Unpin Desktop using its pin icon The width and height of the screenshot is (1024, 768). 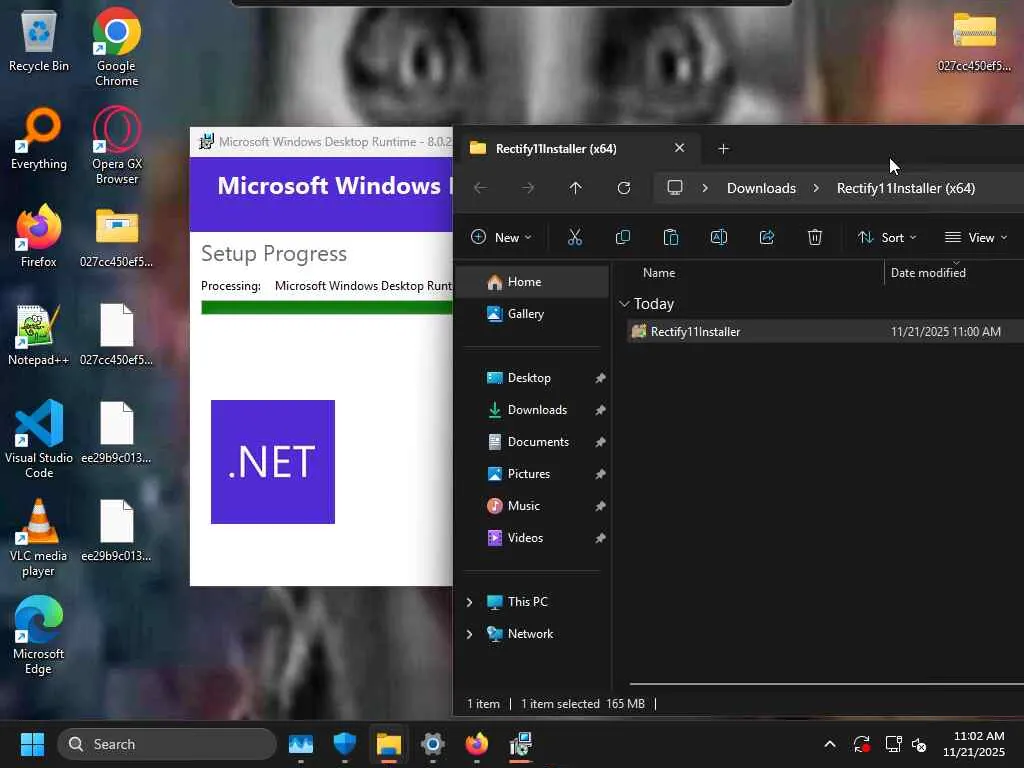coord(600,378)
